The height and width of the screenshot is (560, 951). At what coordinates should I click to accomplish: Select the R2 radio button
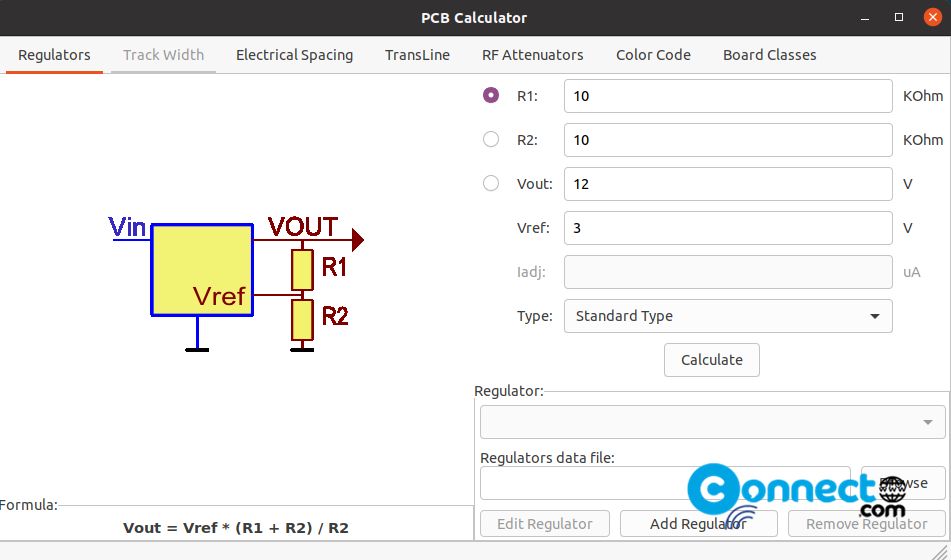(491, 140)
